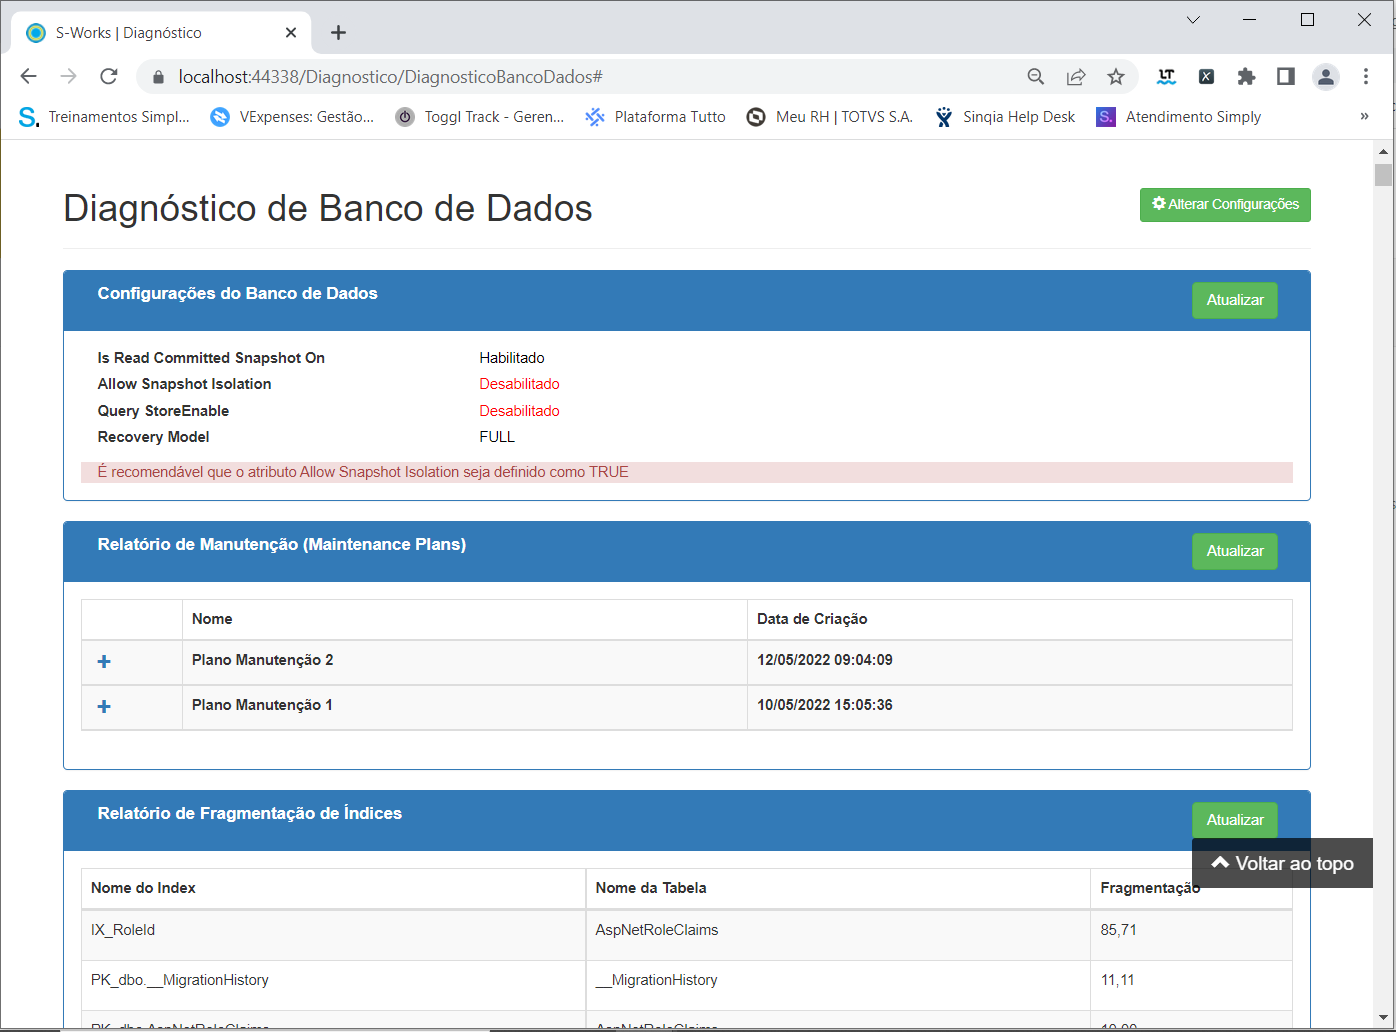The image size is (1396, 1032).
Task: Expand Plano Manutenção 1 row
Action: 104,707
